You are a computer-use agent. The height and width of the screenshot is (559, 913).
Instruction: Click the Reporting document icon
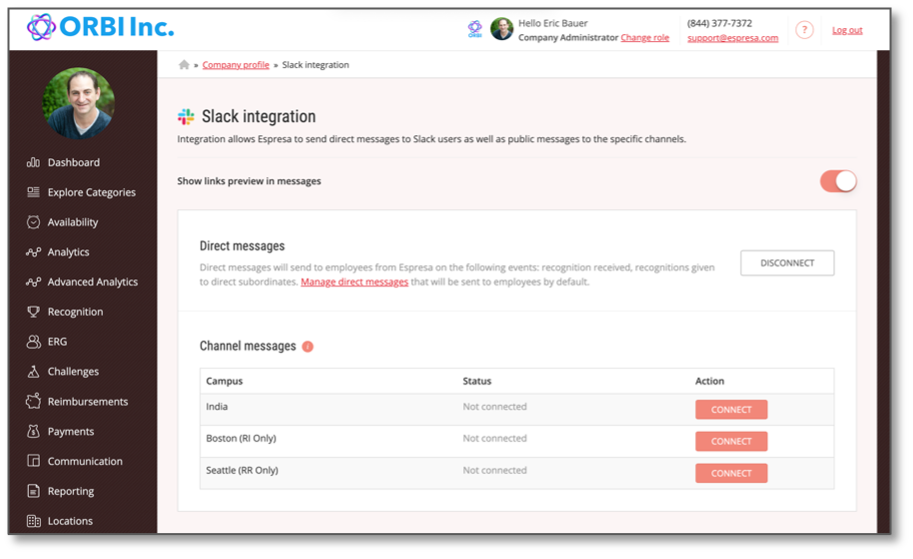[33, 491]
